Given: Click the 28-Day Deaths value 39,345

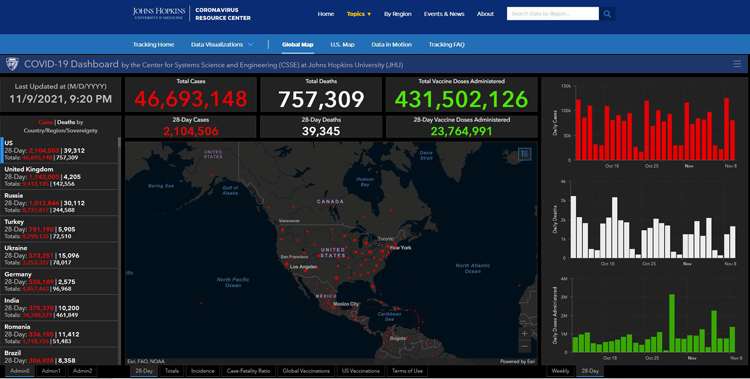Looking at the screenshot, I should coord(321,131).
